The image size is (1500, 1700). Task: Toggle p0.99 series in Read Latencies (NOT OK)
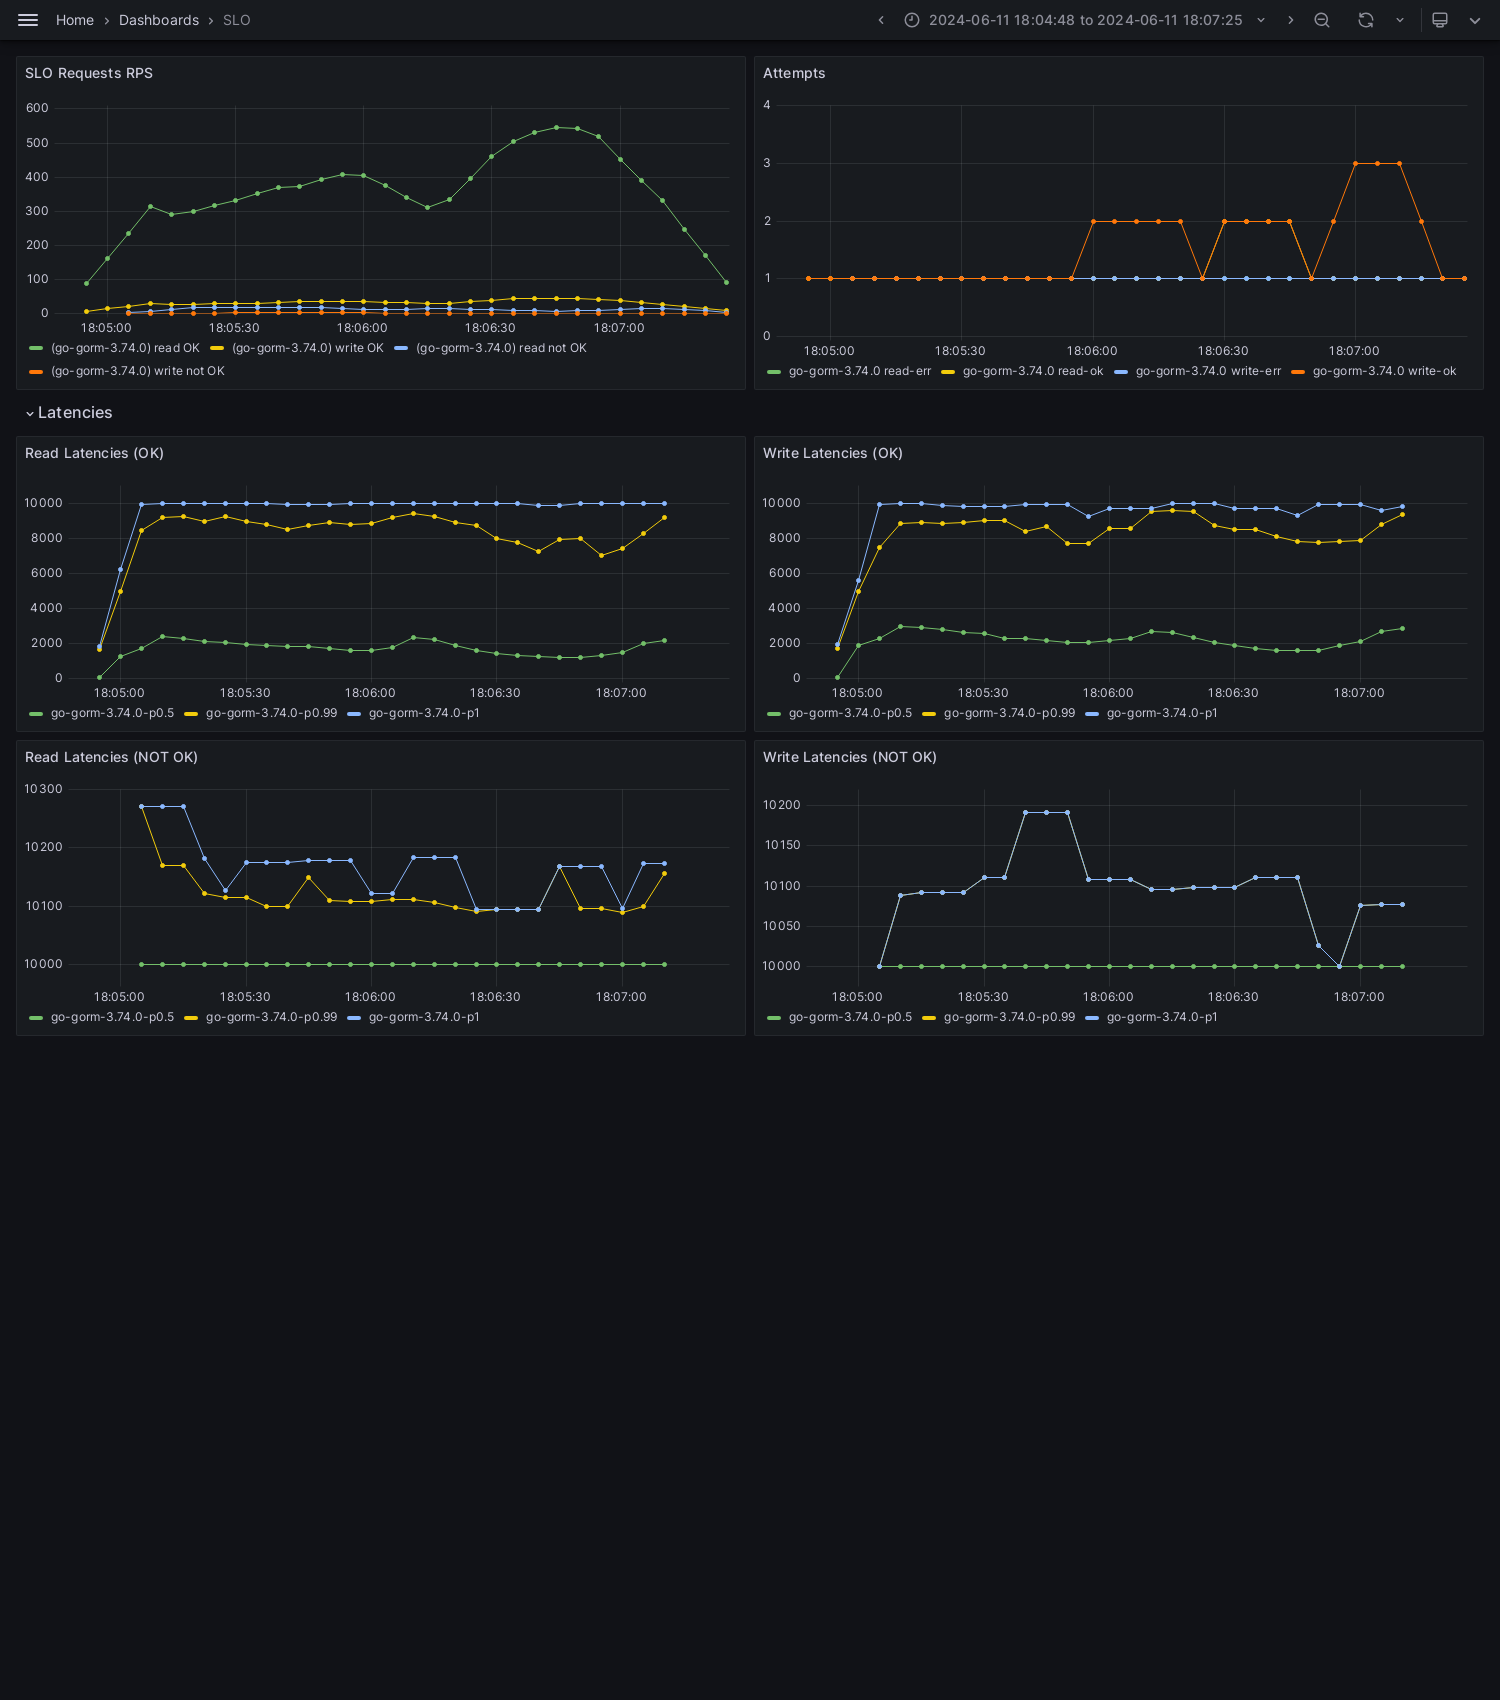coord(271,1017)
